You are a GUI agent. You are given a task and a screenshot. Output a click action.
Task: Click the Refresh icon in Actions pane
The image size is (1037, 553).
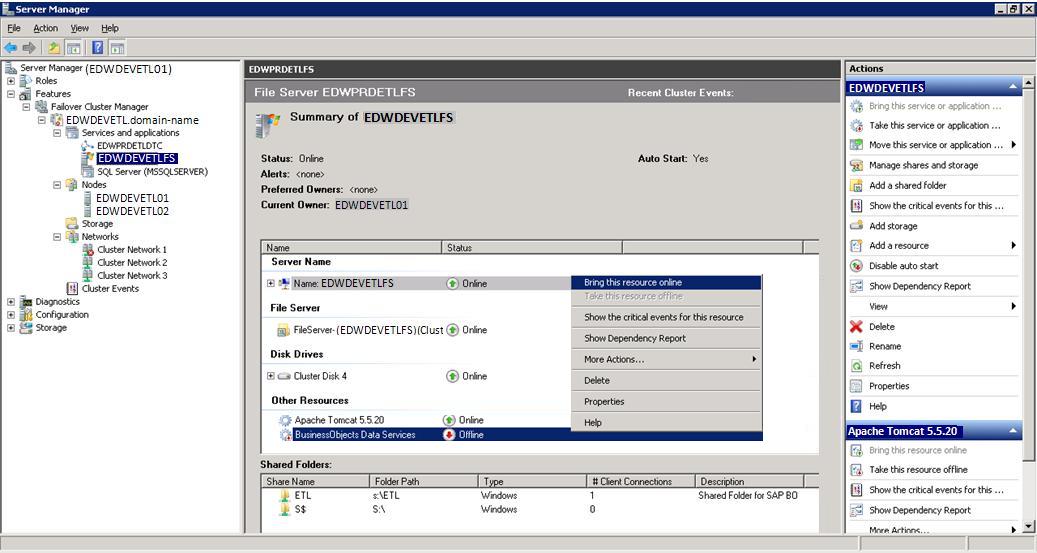coord(856,365)
